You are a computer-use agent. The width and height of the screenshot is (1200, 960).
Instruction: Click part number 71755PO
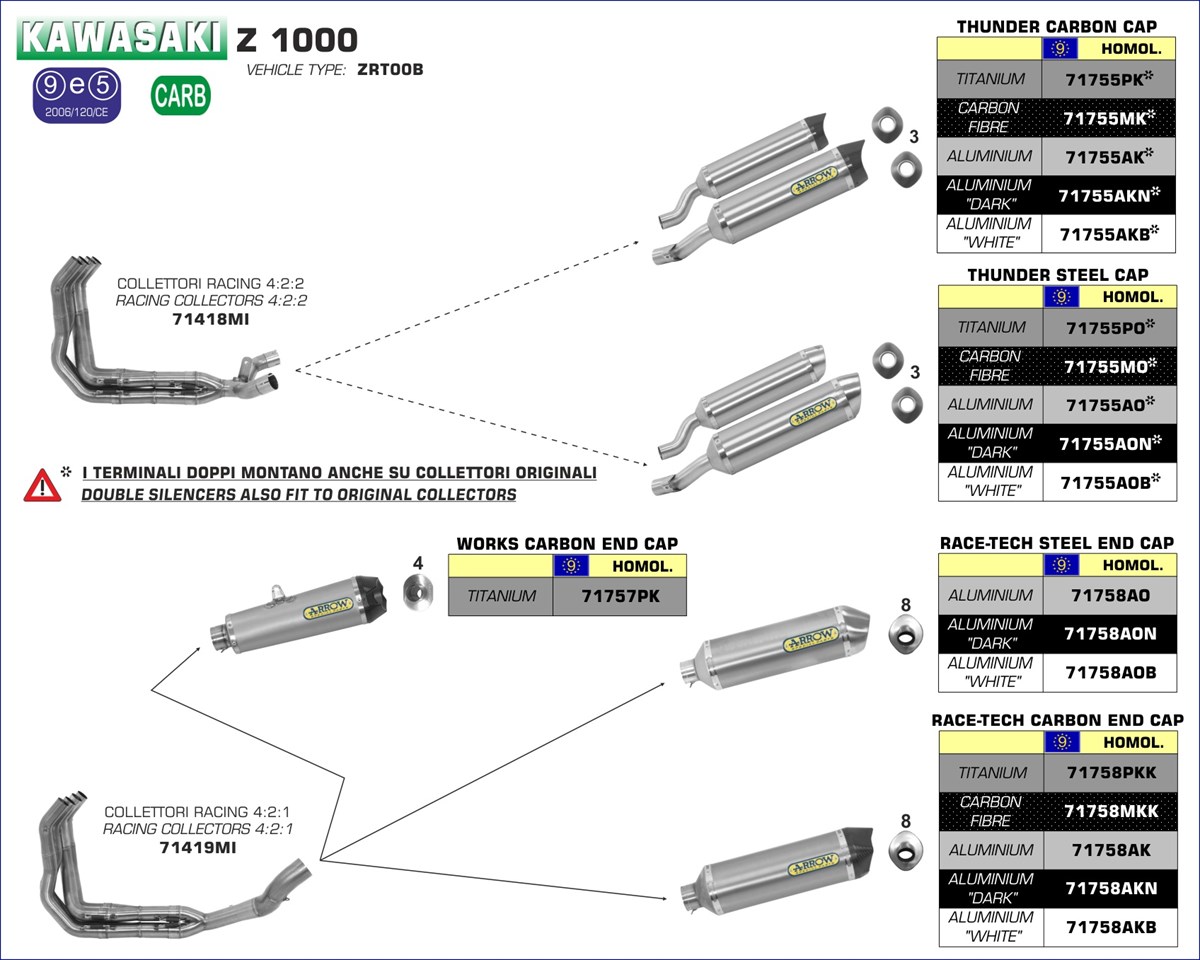pos(1104,326)
